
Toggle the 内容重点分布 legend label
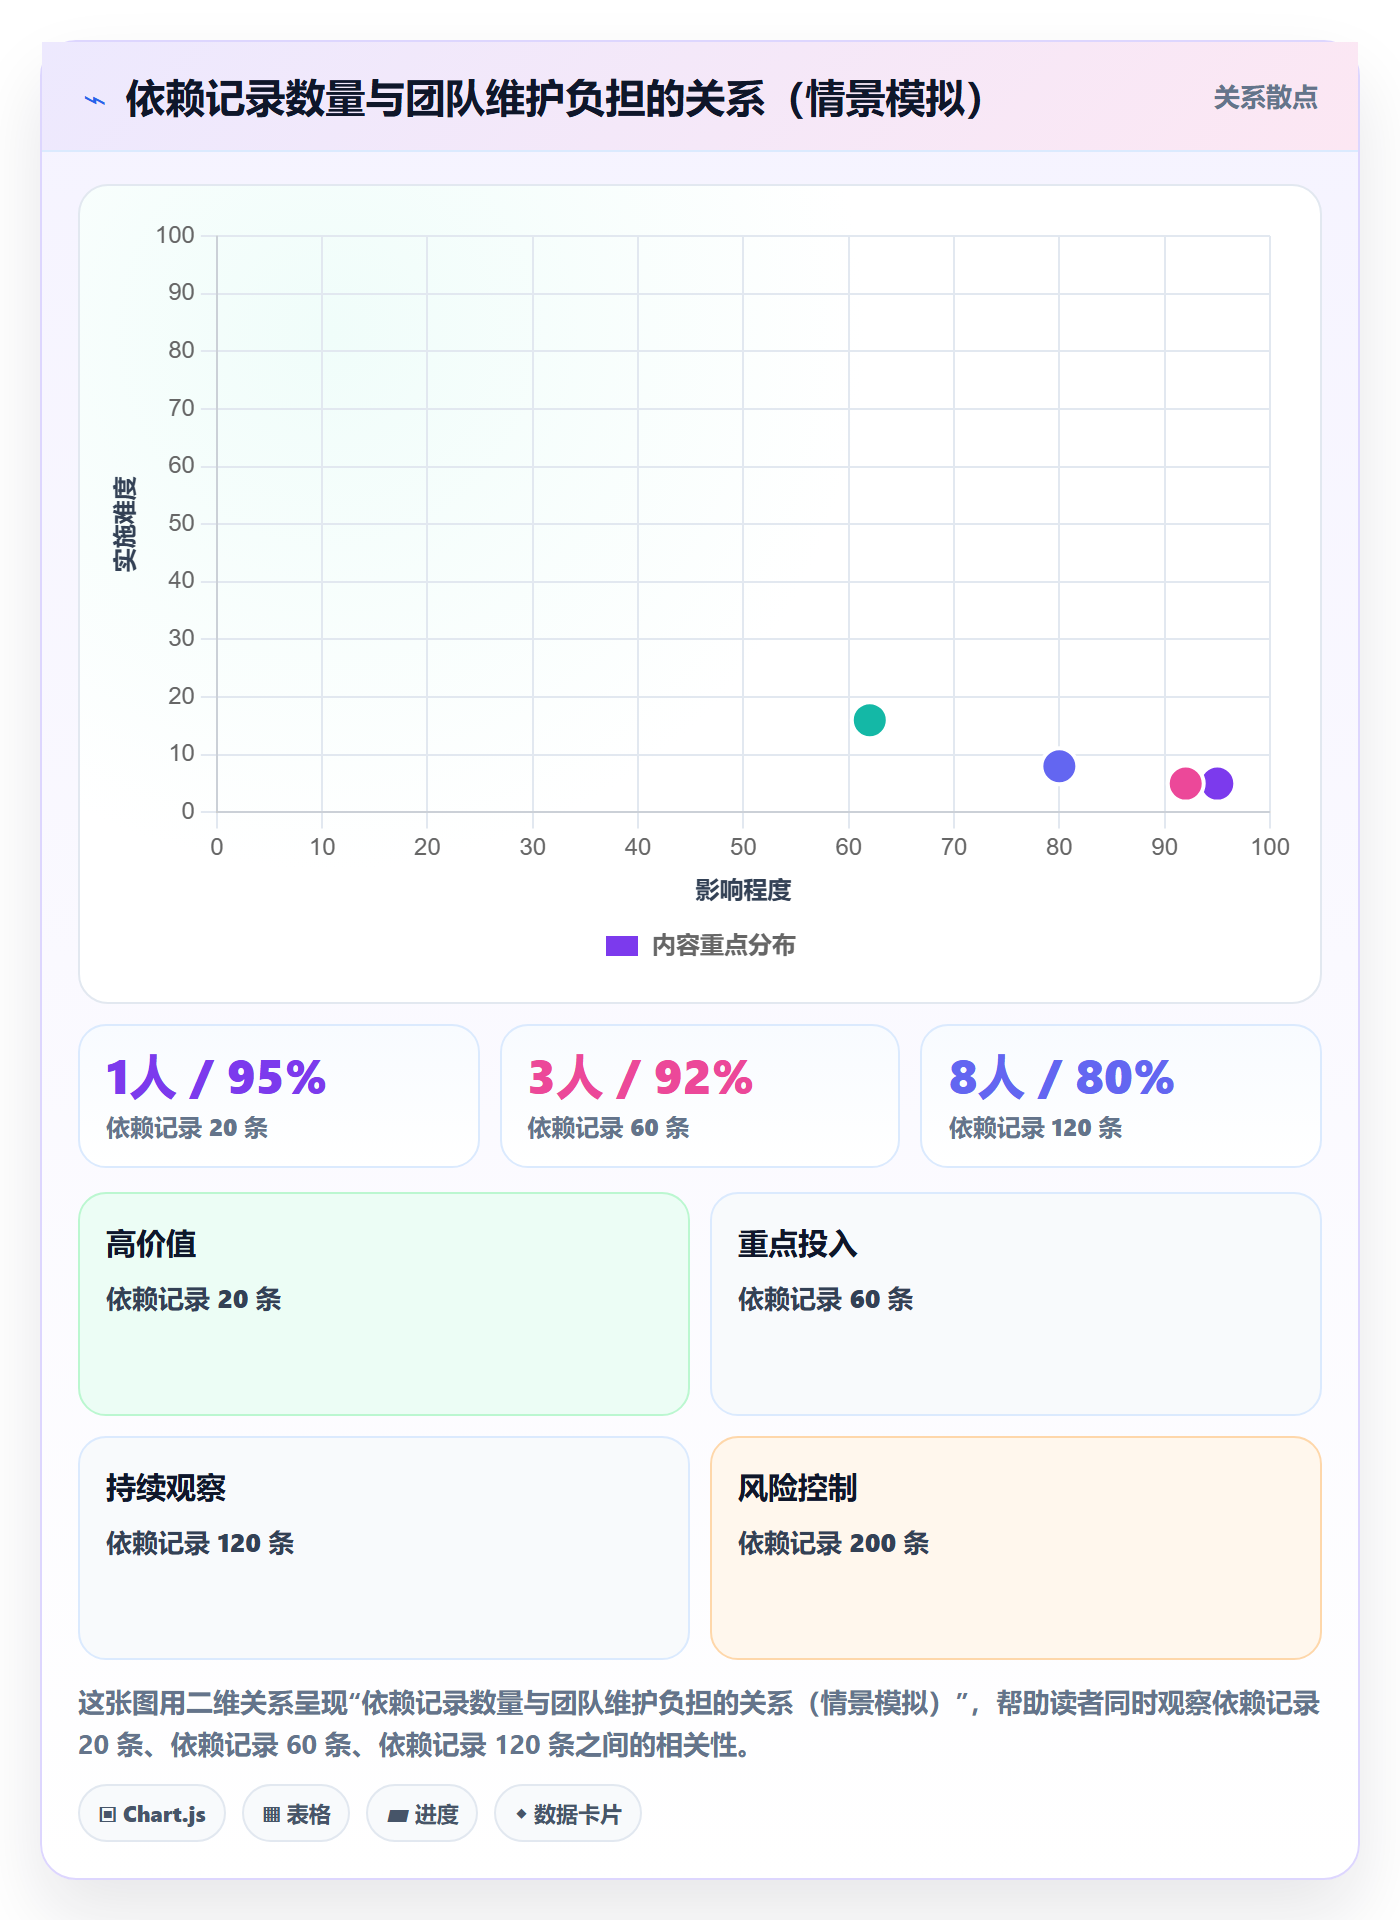pyautogui.click(x=723, y=946)
